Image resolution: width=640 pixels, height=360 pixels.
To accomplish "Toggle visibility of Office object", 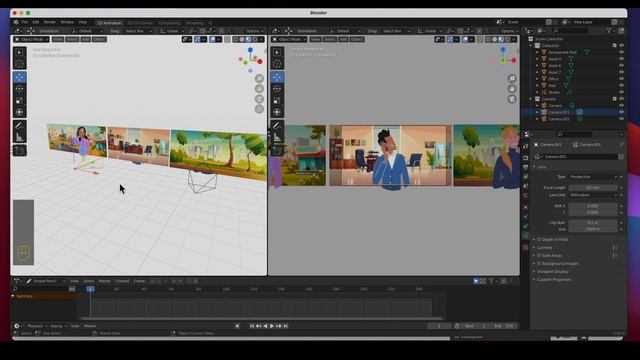I will 621,79.
